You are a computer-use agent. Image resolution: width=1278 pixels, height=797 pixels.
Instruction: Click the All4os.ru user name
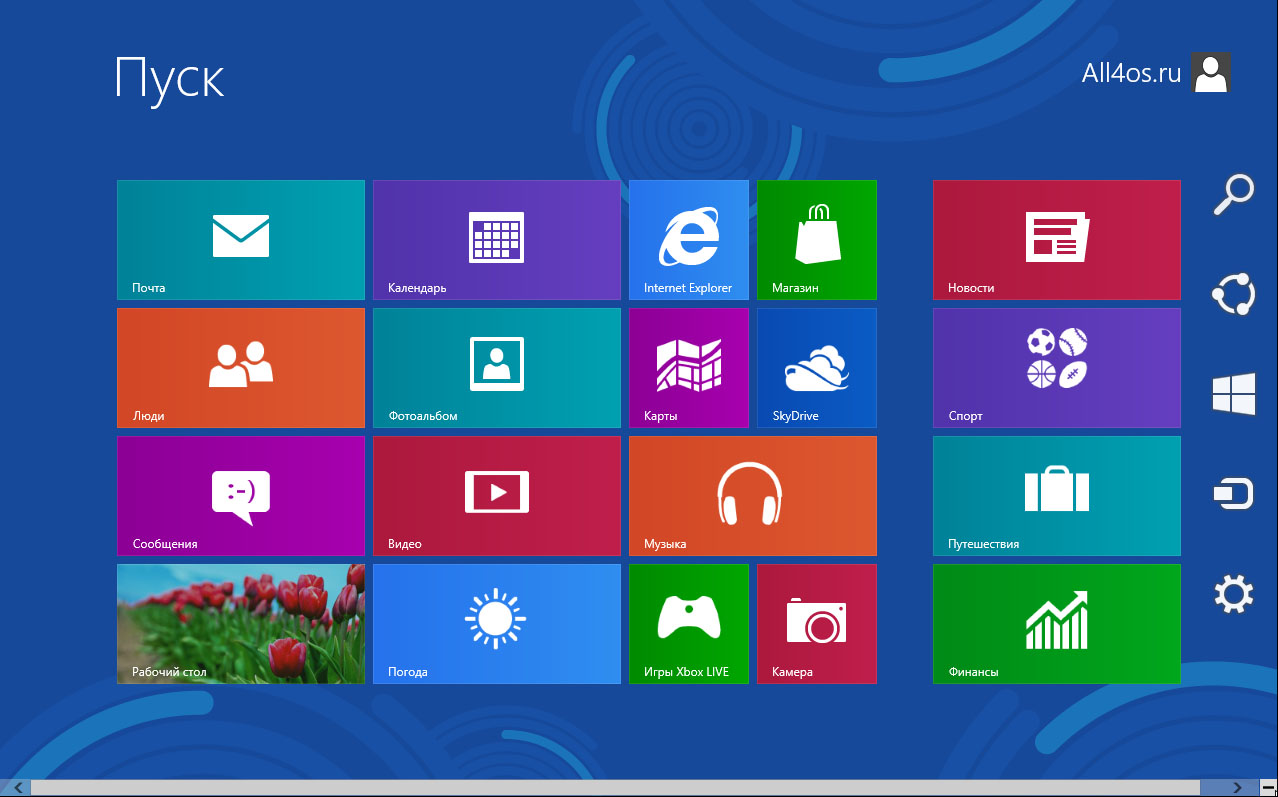coord(1132,73)
